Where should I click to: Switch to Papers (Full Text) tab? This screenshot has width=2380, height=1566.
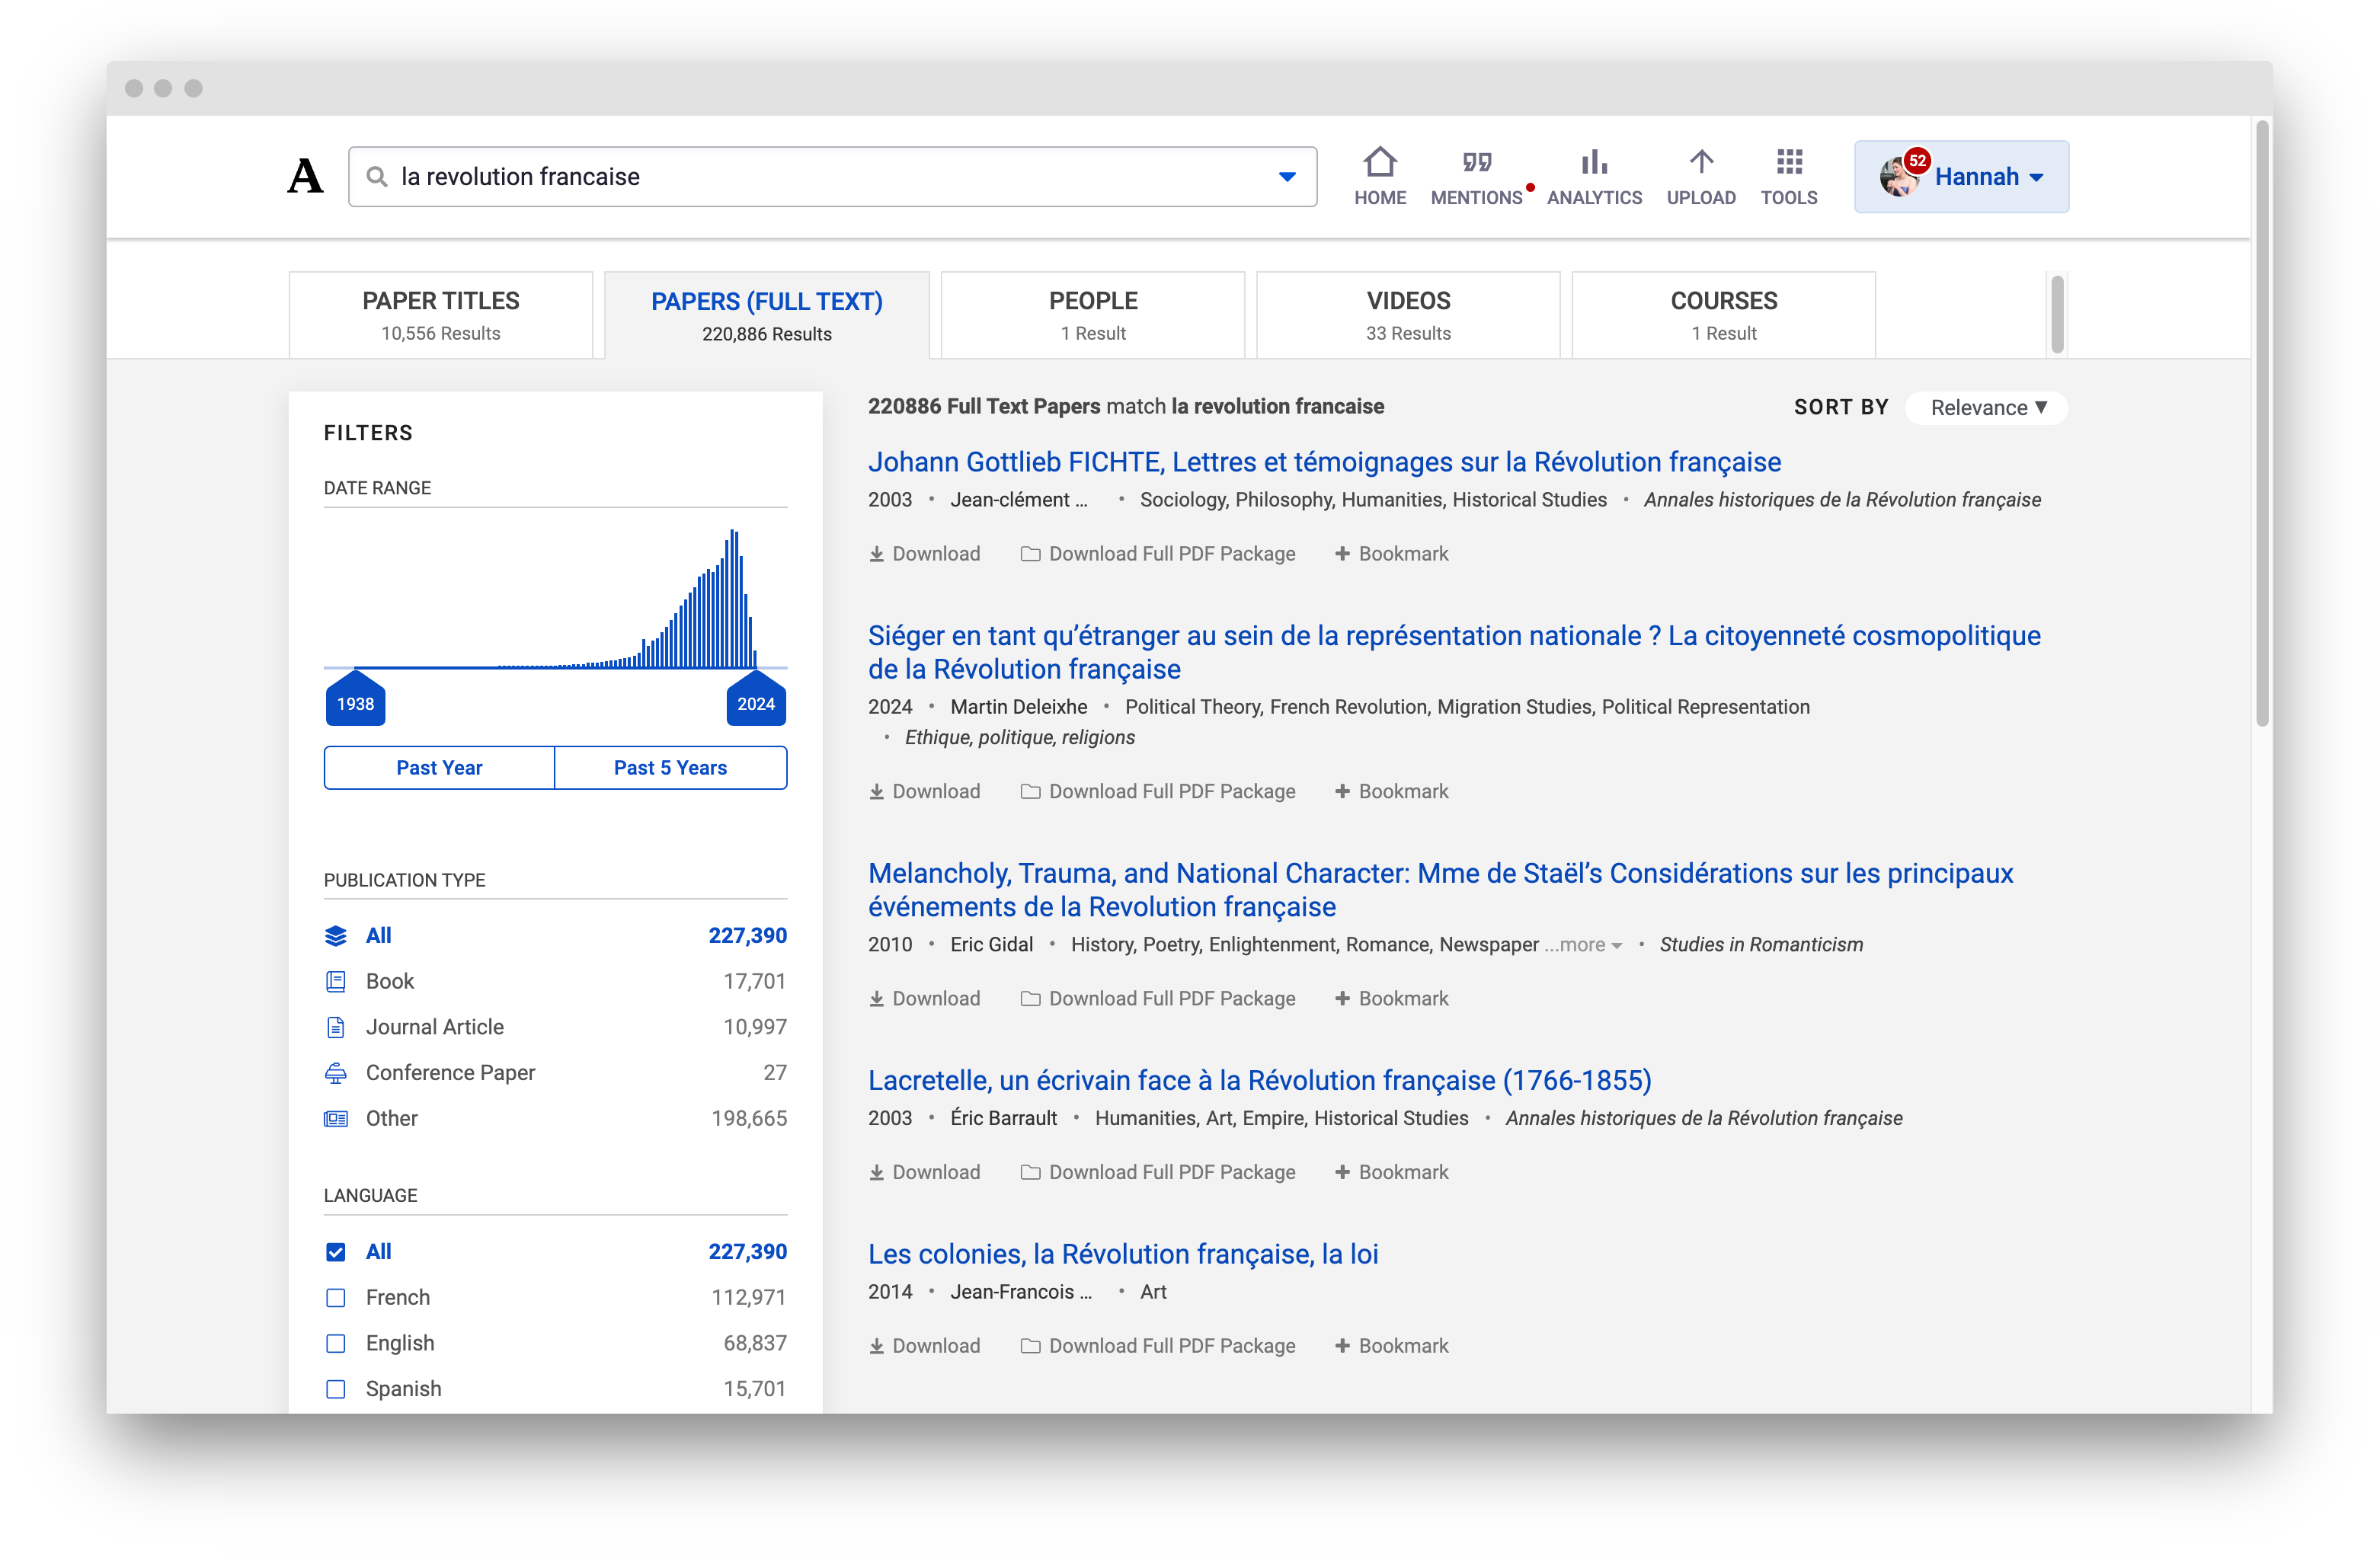pos(767,315)
